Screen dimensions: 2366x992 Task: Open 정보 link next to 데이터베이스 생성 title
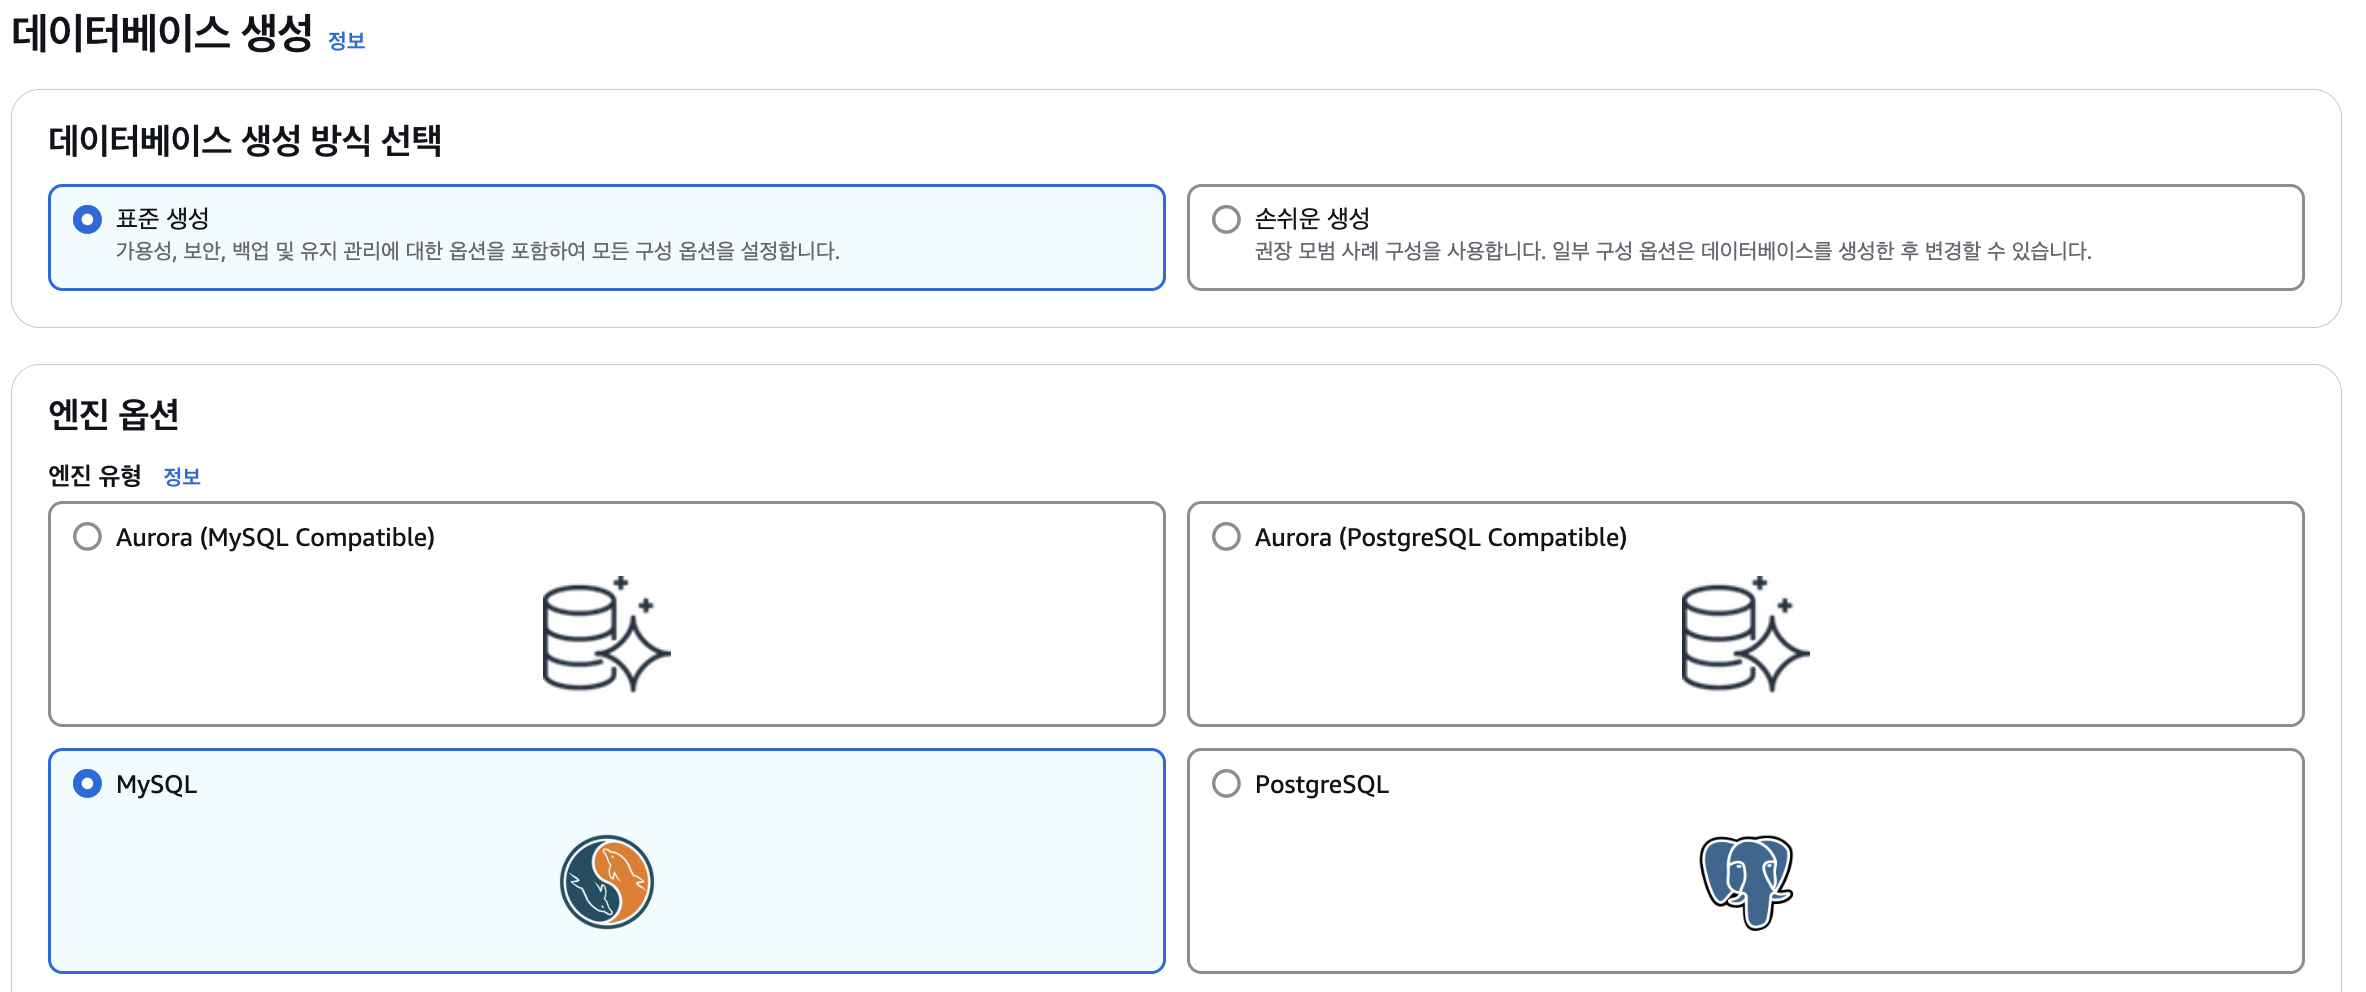point(346,41)
